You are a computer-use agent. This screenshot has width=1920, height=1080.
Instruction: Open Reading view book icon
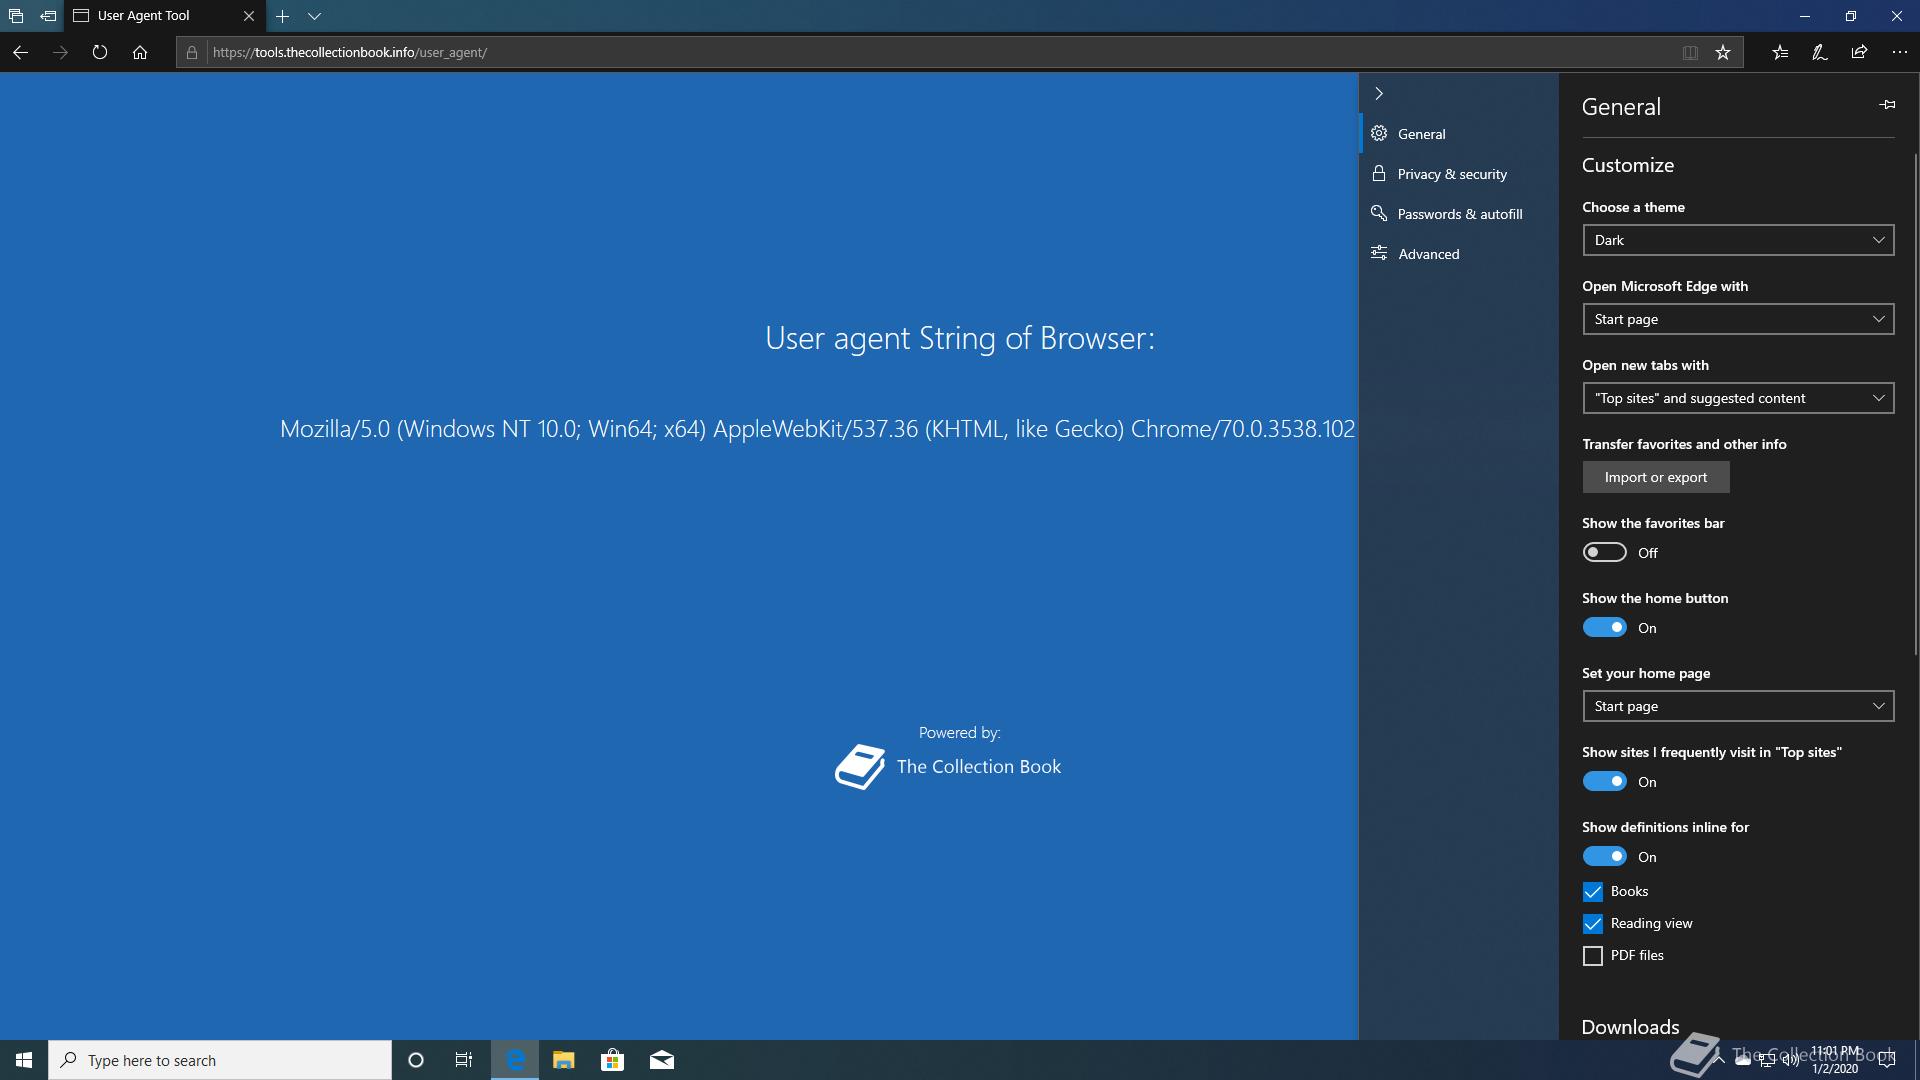(1690, 52)
